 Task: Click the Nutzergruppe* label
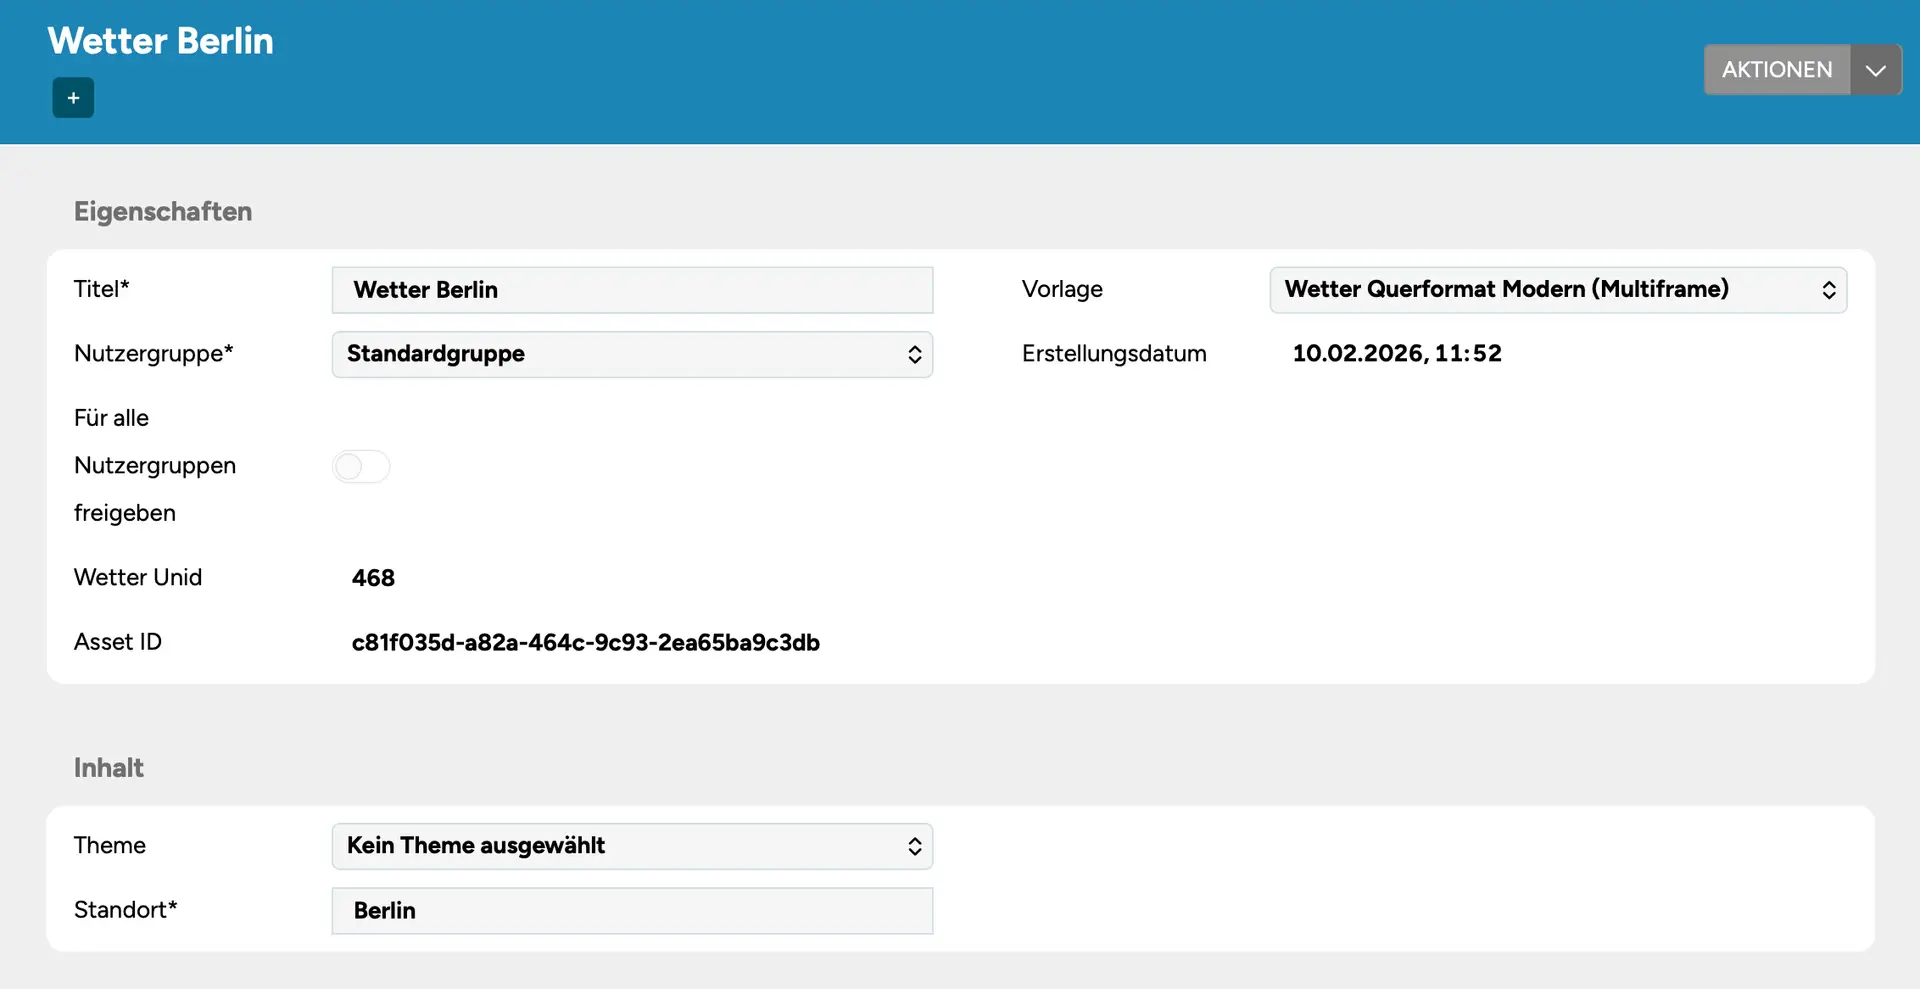(154, 353)
